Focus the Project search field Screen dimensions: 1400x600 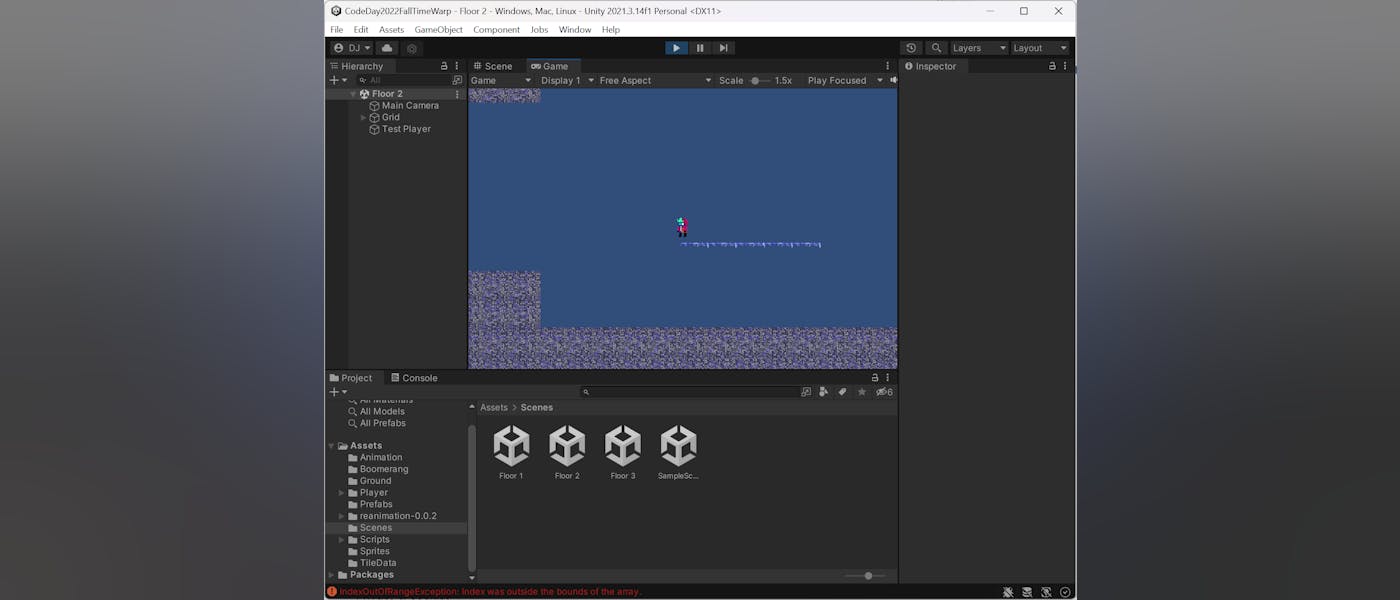tap(689, 392)
